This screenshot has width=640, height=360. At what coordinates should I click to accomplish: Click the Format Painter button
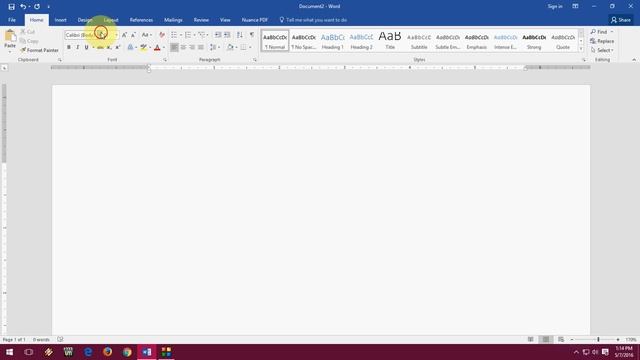39,50
